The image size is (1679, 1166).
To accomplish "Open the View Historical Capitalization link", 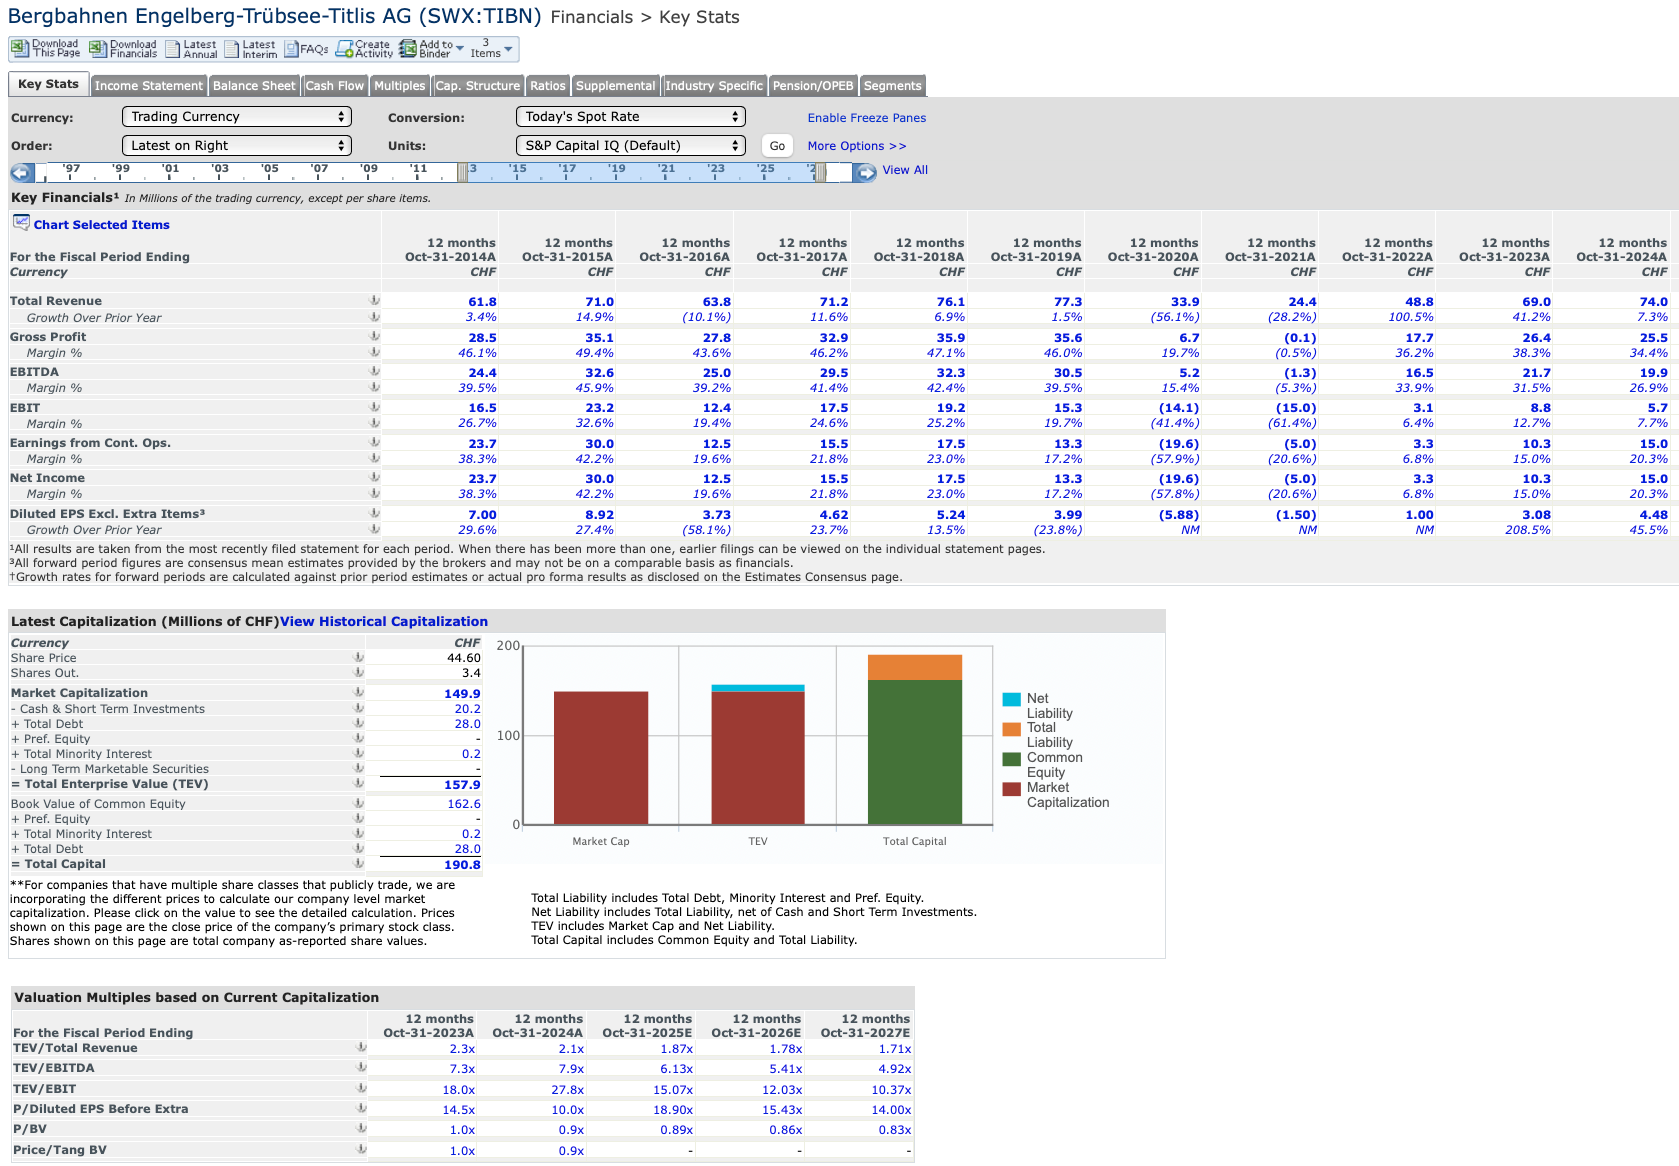I will pos(384,621).
